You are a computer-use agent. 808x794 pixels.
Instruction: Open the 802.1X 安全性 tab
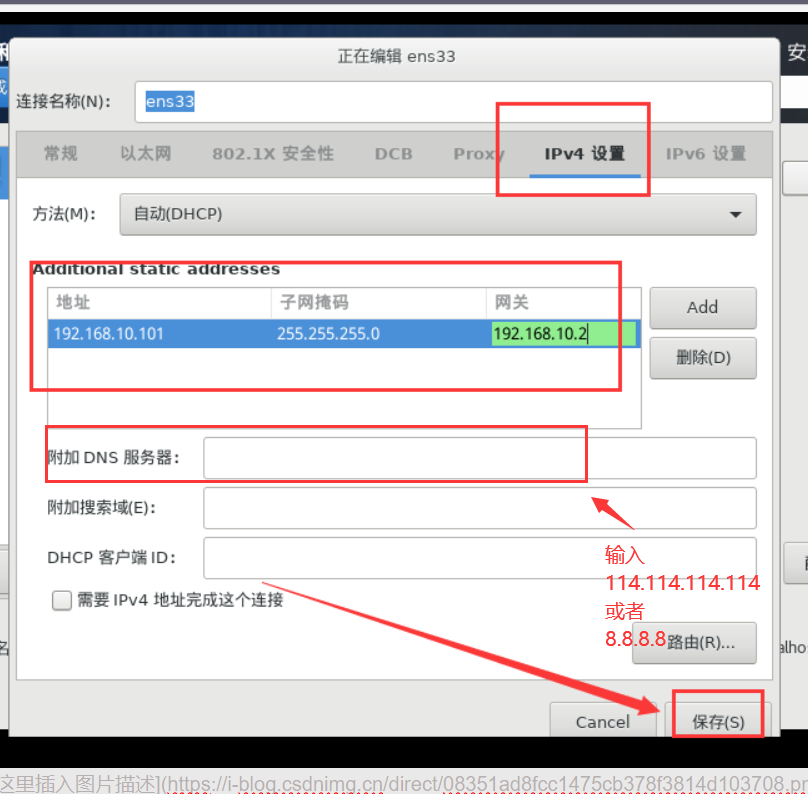[273, 154]
